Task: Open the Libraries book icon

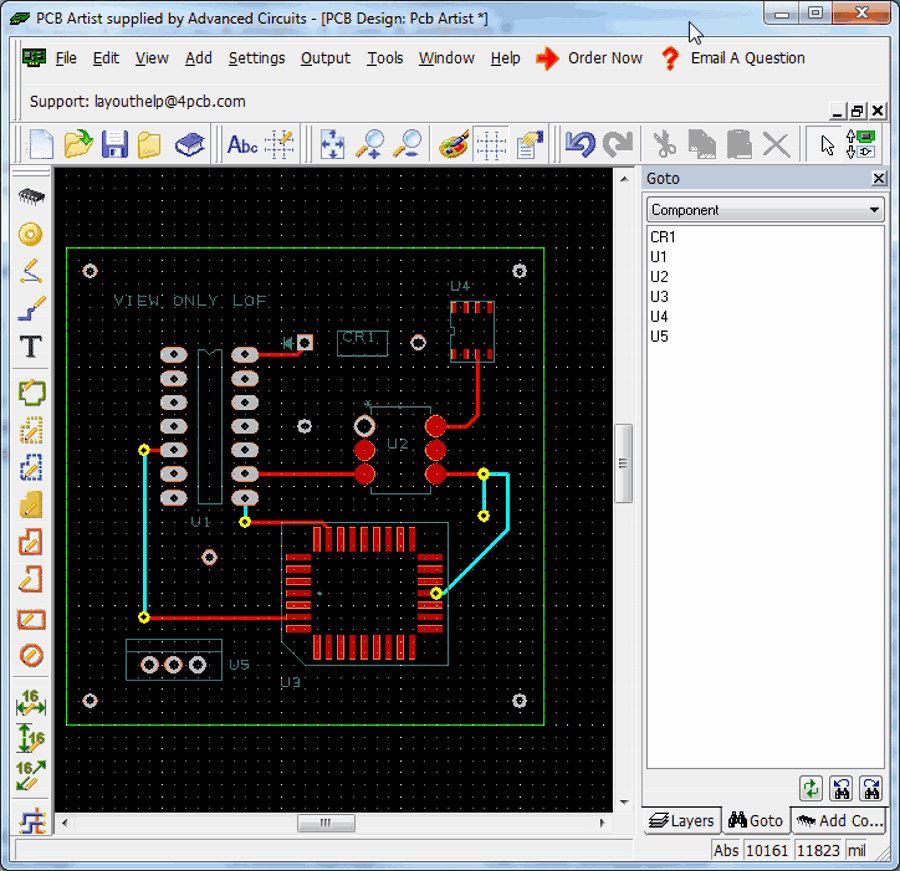Action: pos(190,144)
